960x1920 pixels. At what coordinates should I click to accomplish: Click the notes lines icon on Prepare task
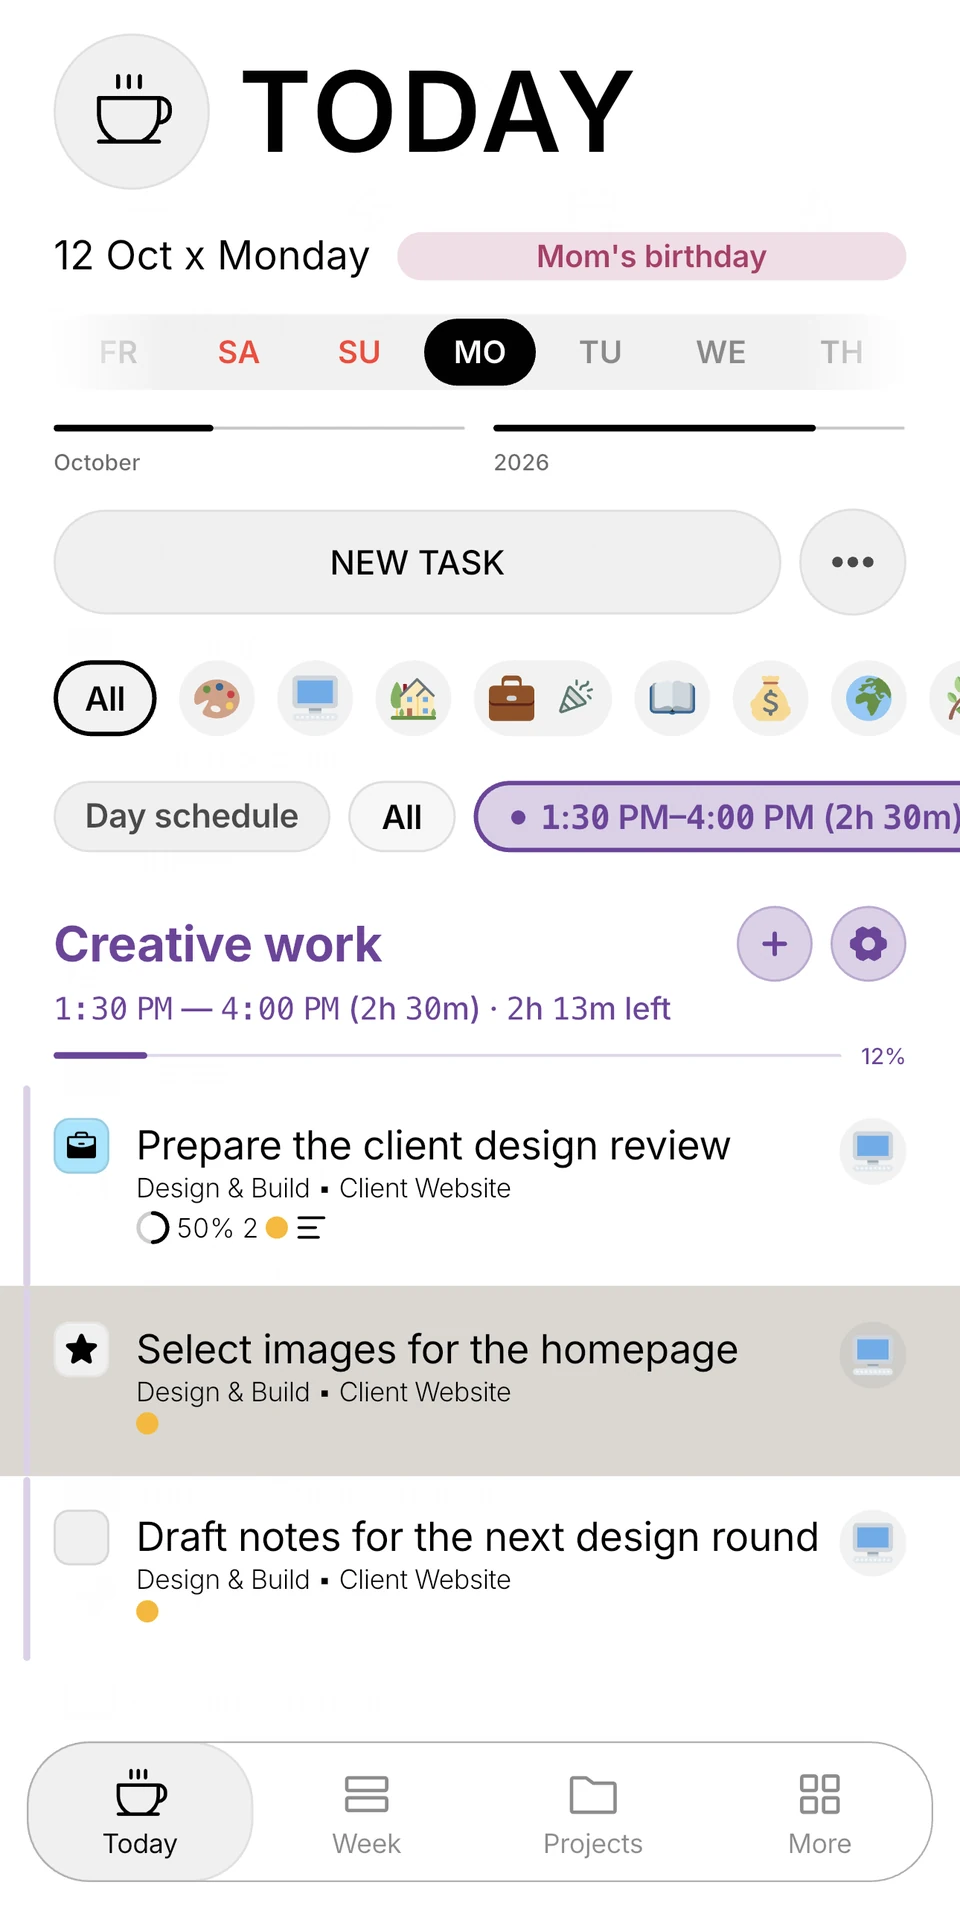pyautogui.click(x=311, y=1228)
